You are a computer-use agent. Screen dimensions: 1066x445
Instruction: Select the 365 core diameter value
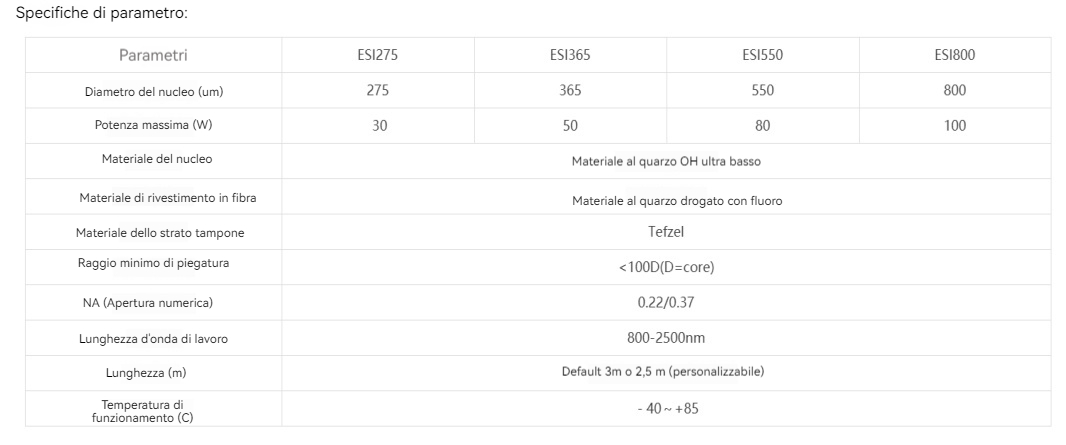570,91
